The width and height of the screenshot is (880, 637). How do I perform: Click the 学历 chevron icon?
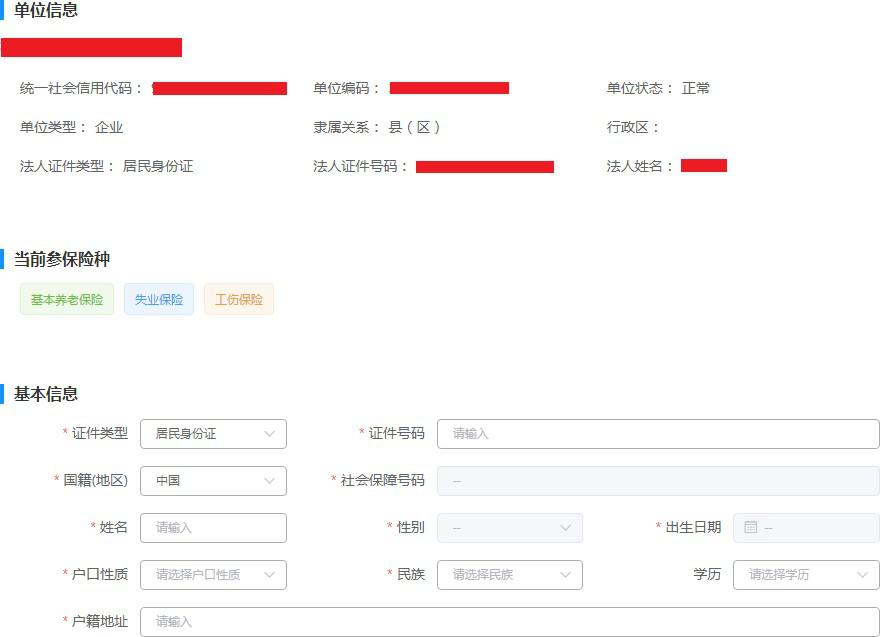click(x=860, y=575)
